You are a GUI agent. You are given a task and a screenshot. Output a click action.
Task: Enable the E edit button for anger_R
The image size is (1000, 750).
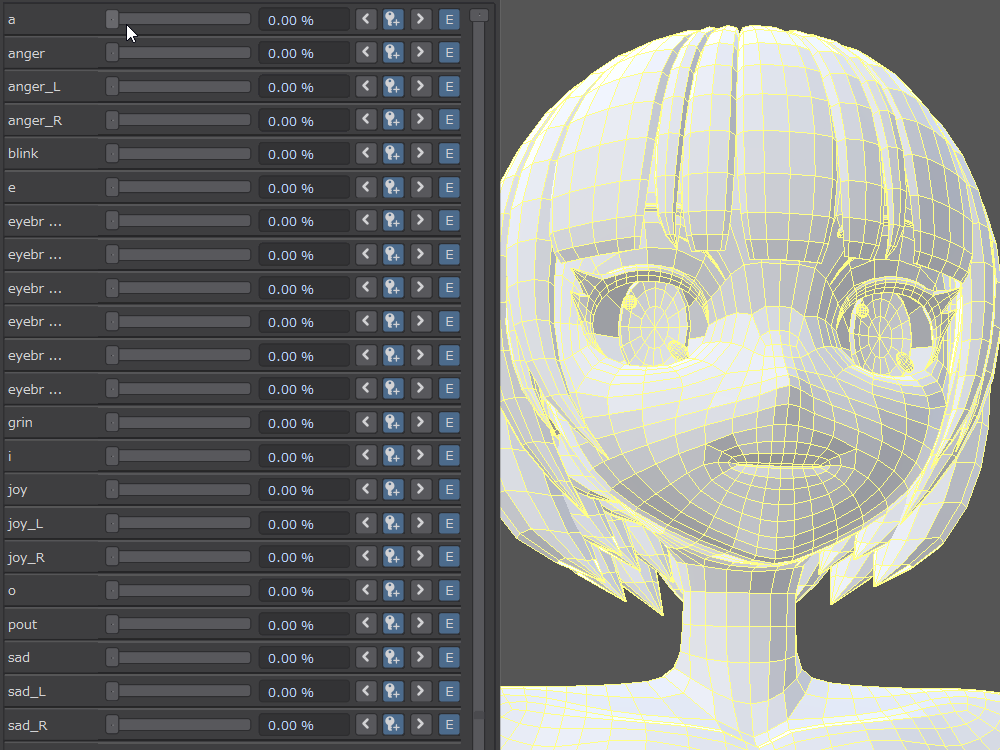[449, 120]
